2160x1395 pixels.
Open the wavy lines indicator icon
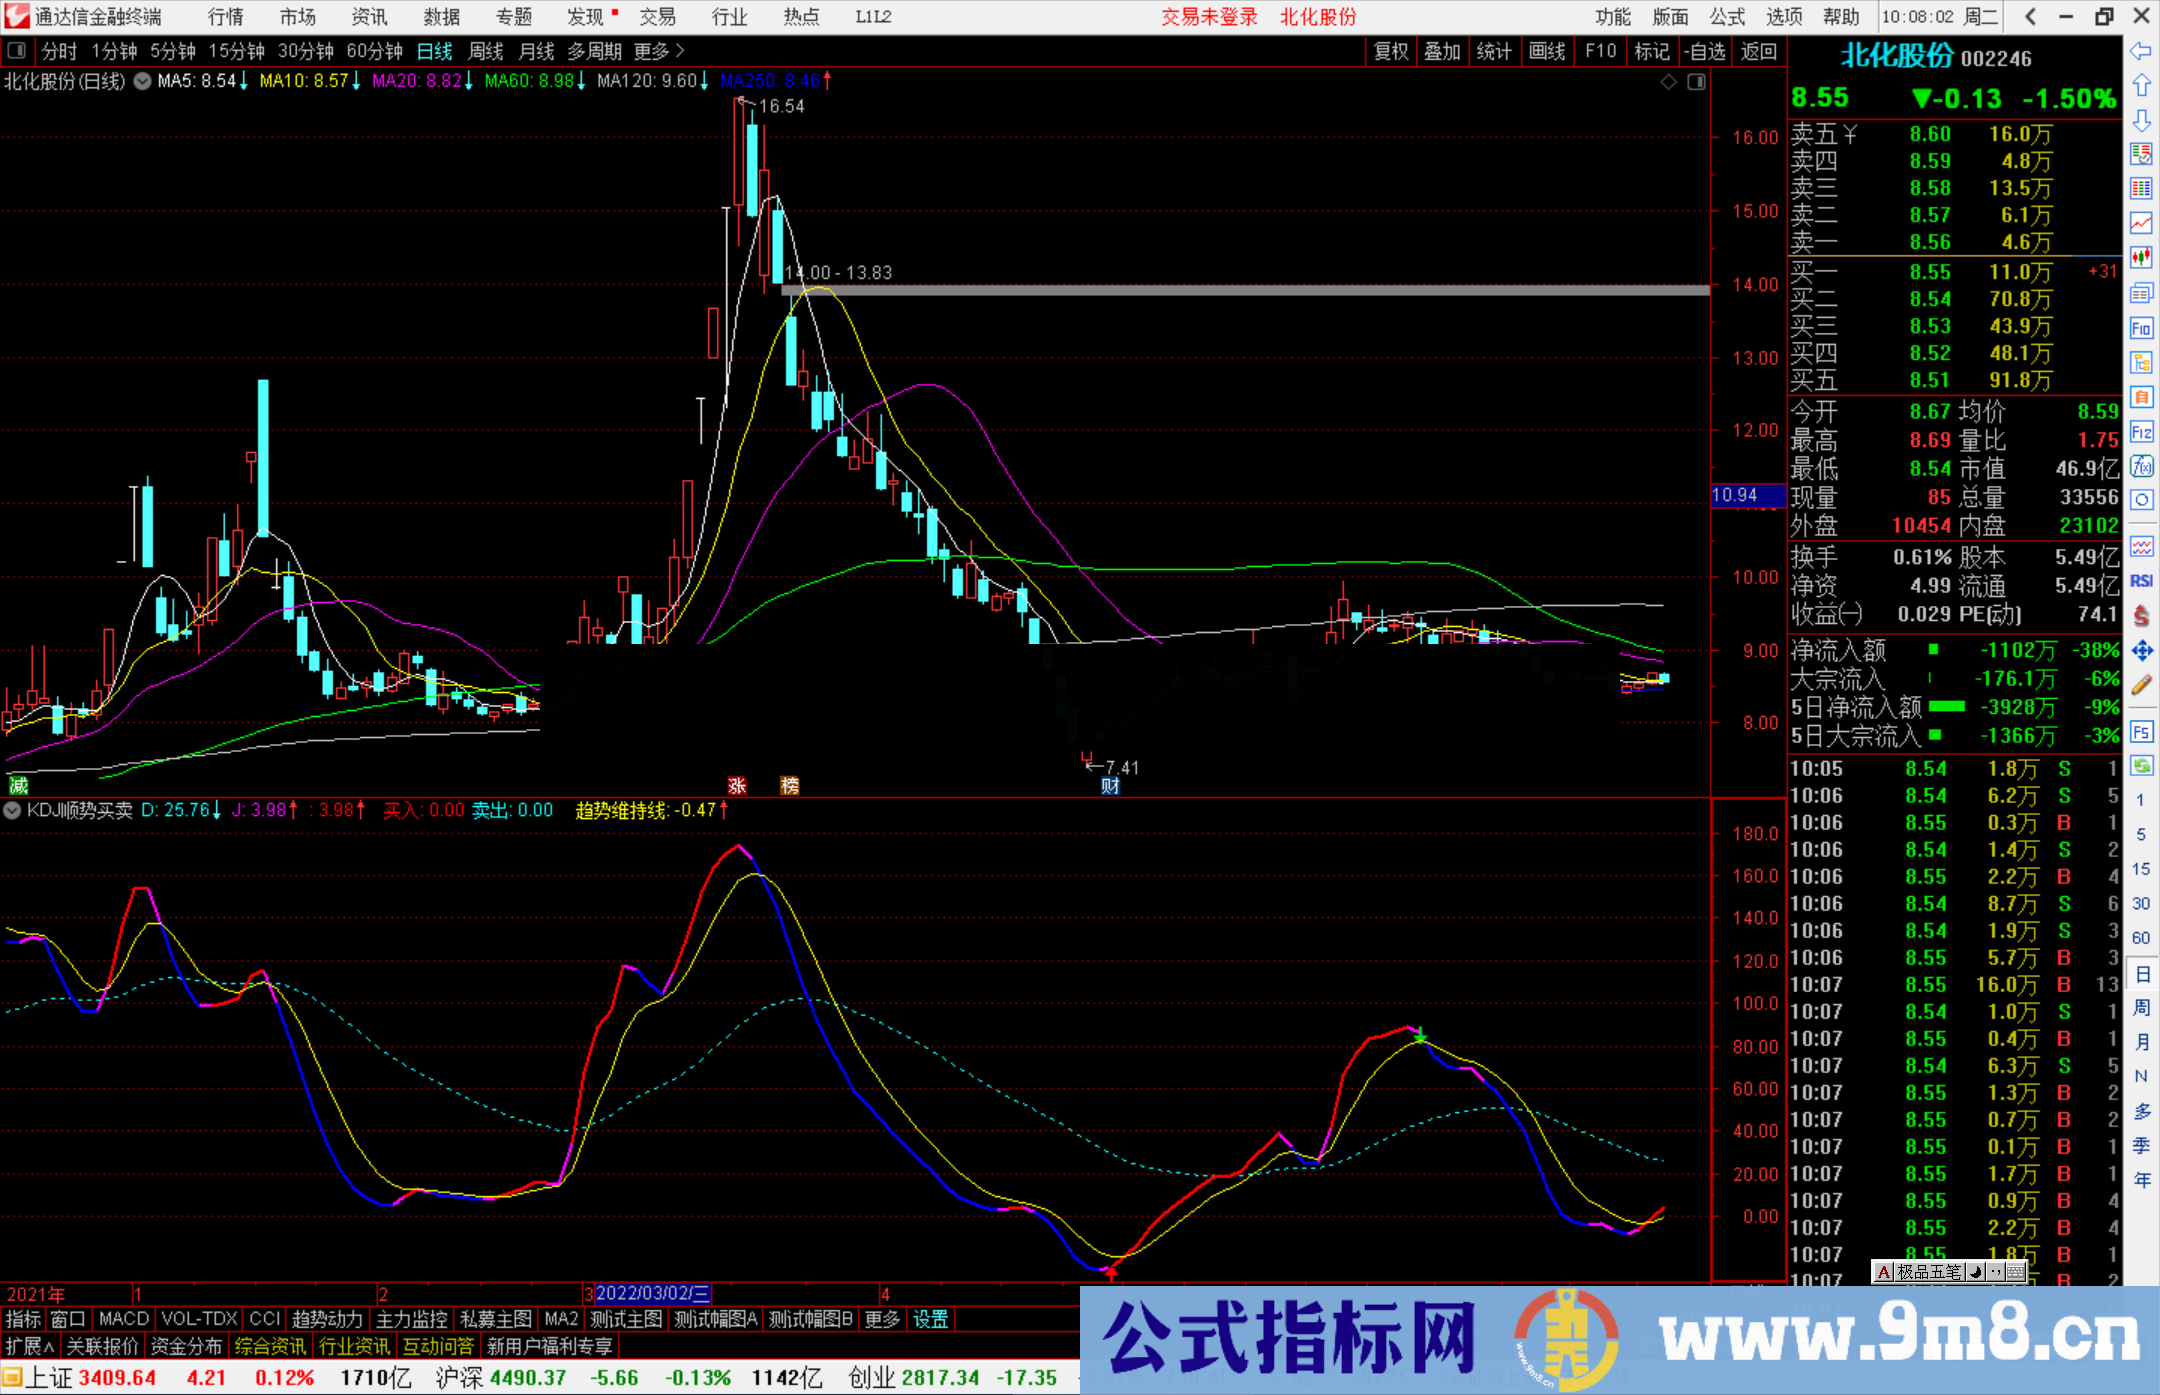(x=2141, y=546)
